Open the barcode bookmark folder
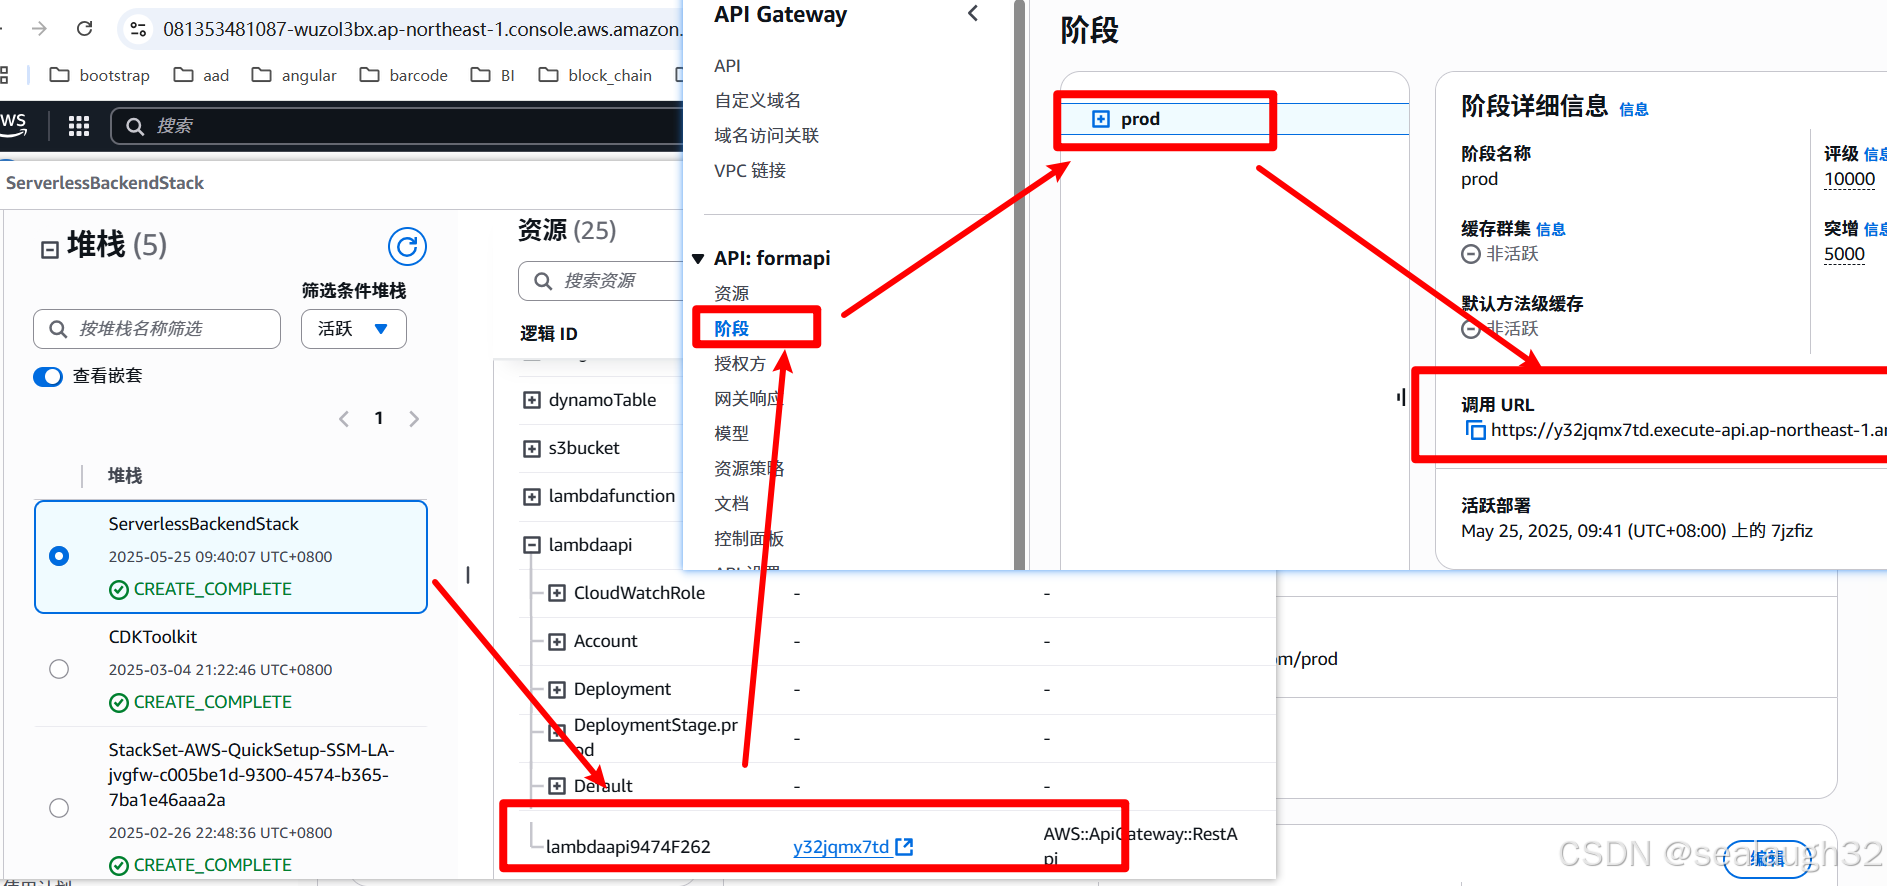Image resolution: width=1887 pixels, height=886 pixels. (403, 75)
